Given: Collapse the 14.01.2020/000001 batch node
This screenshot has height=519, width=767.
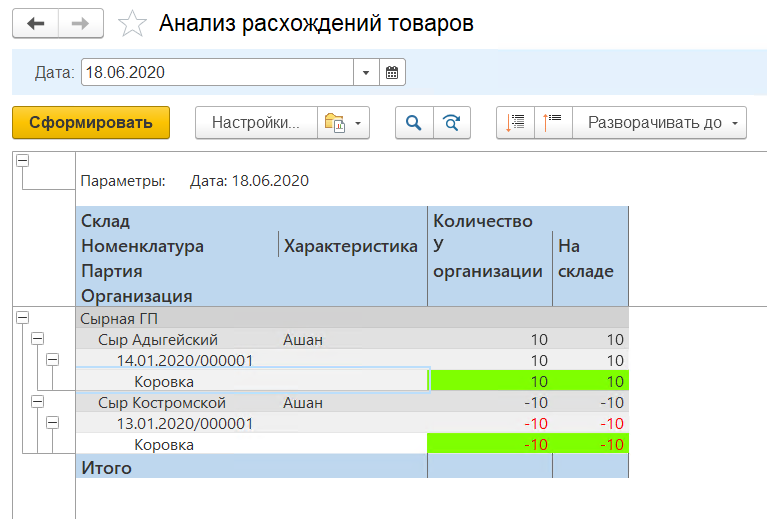Looking at the screenshot, I should 53,359.
